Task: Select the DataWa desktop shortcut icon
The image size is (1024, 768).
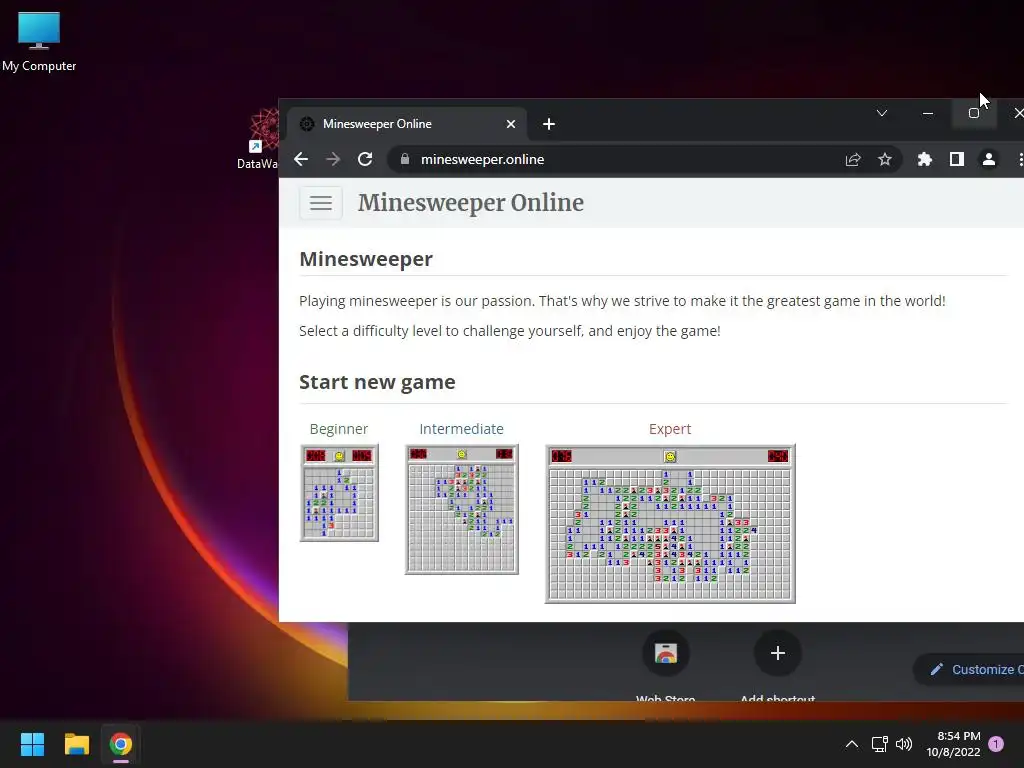Action: tap(259, 140)
